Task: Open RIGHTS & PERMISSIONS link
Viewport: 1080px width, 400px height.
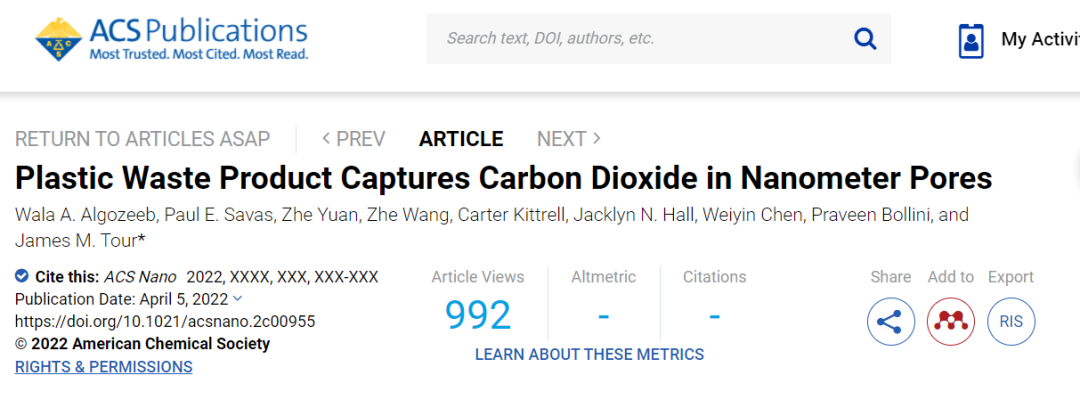Action: point(104,367)
